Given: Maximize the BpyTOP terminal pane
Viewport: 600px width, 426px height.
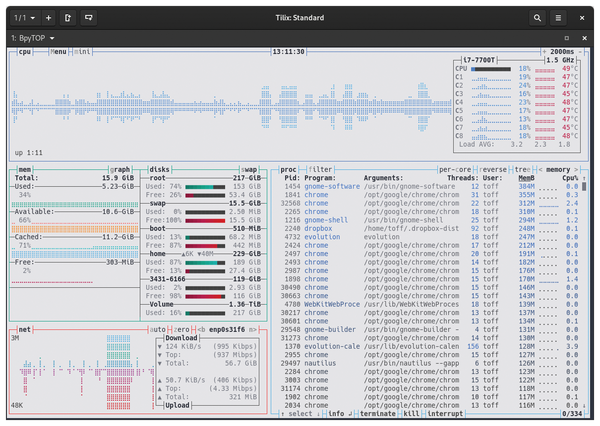Looking at the screenshot, I should pyautogui.click(x=567, y=38).
